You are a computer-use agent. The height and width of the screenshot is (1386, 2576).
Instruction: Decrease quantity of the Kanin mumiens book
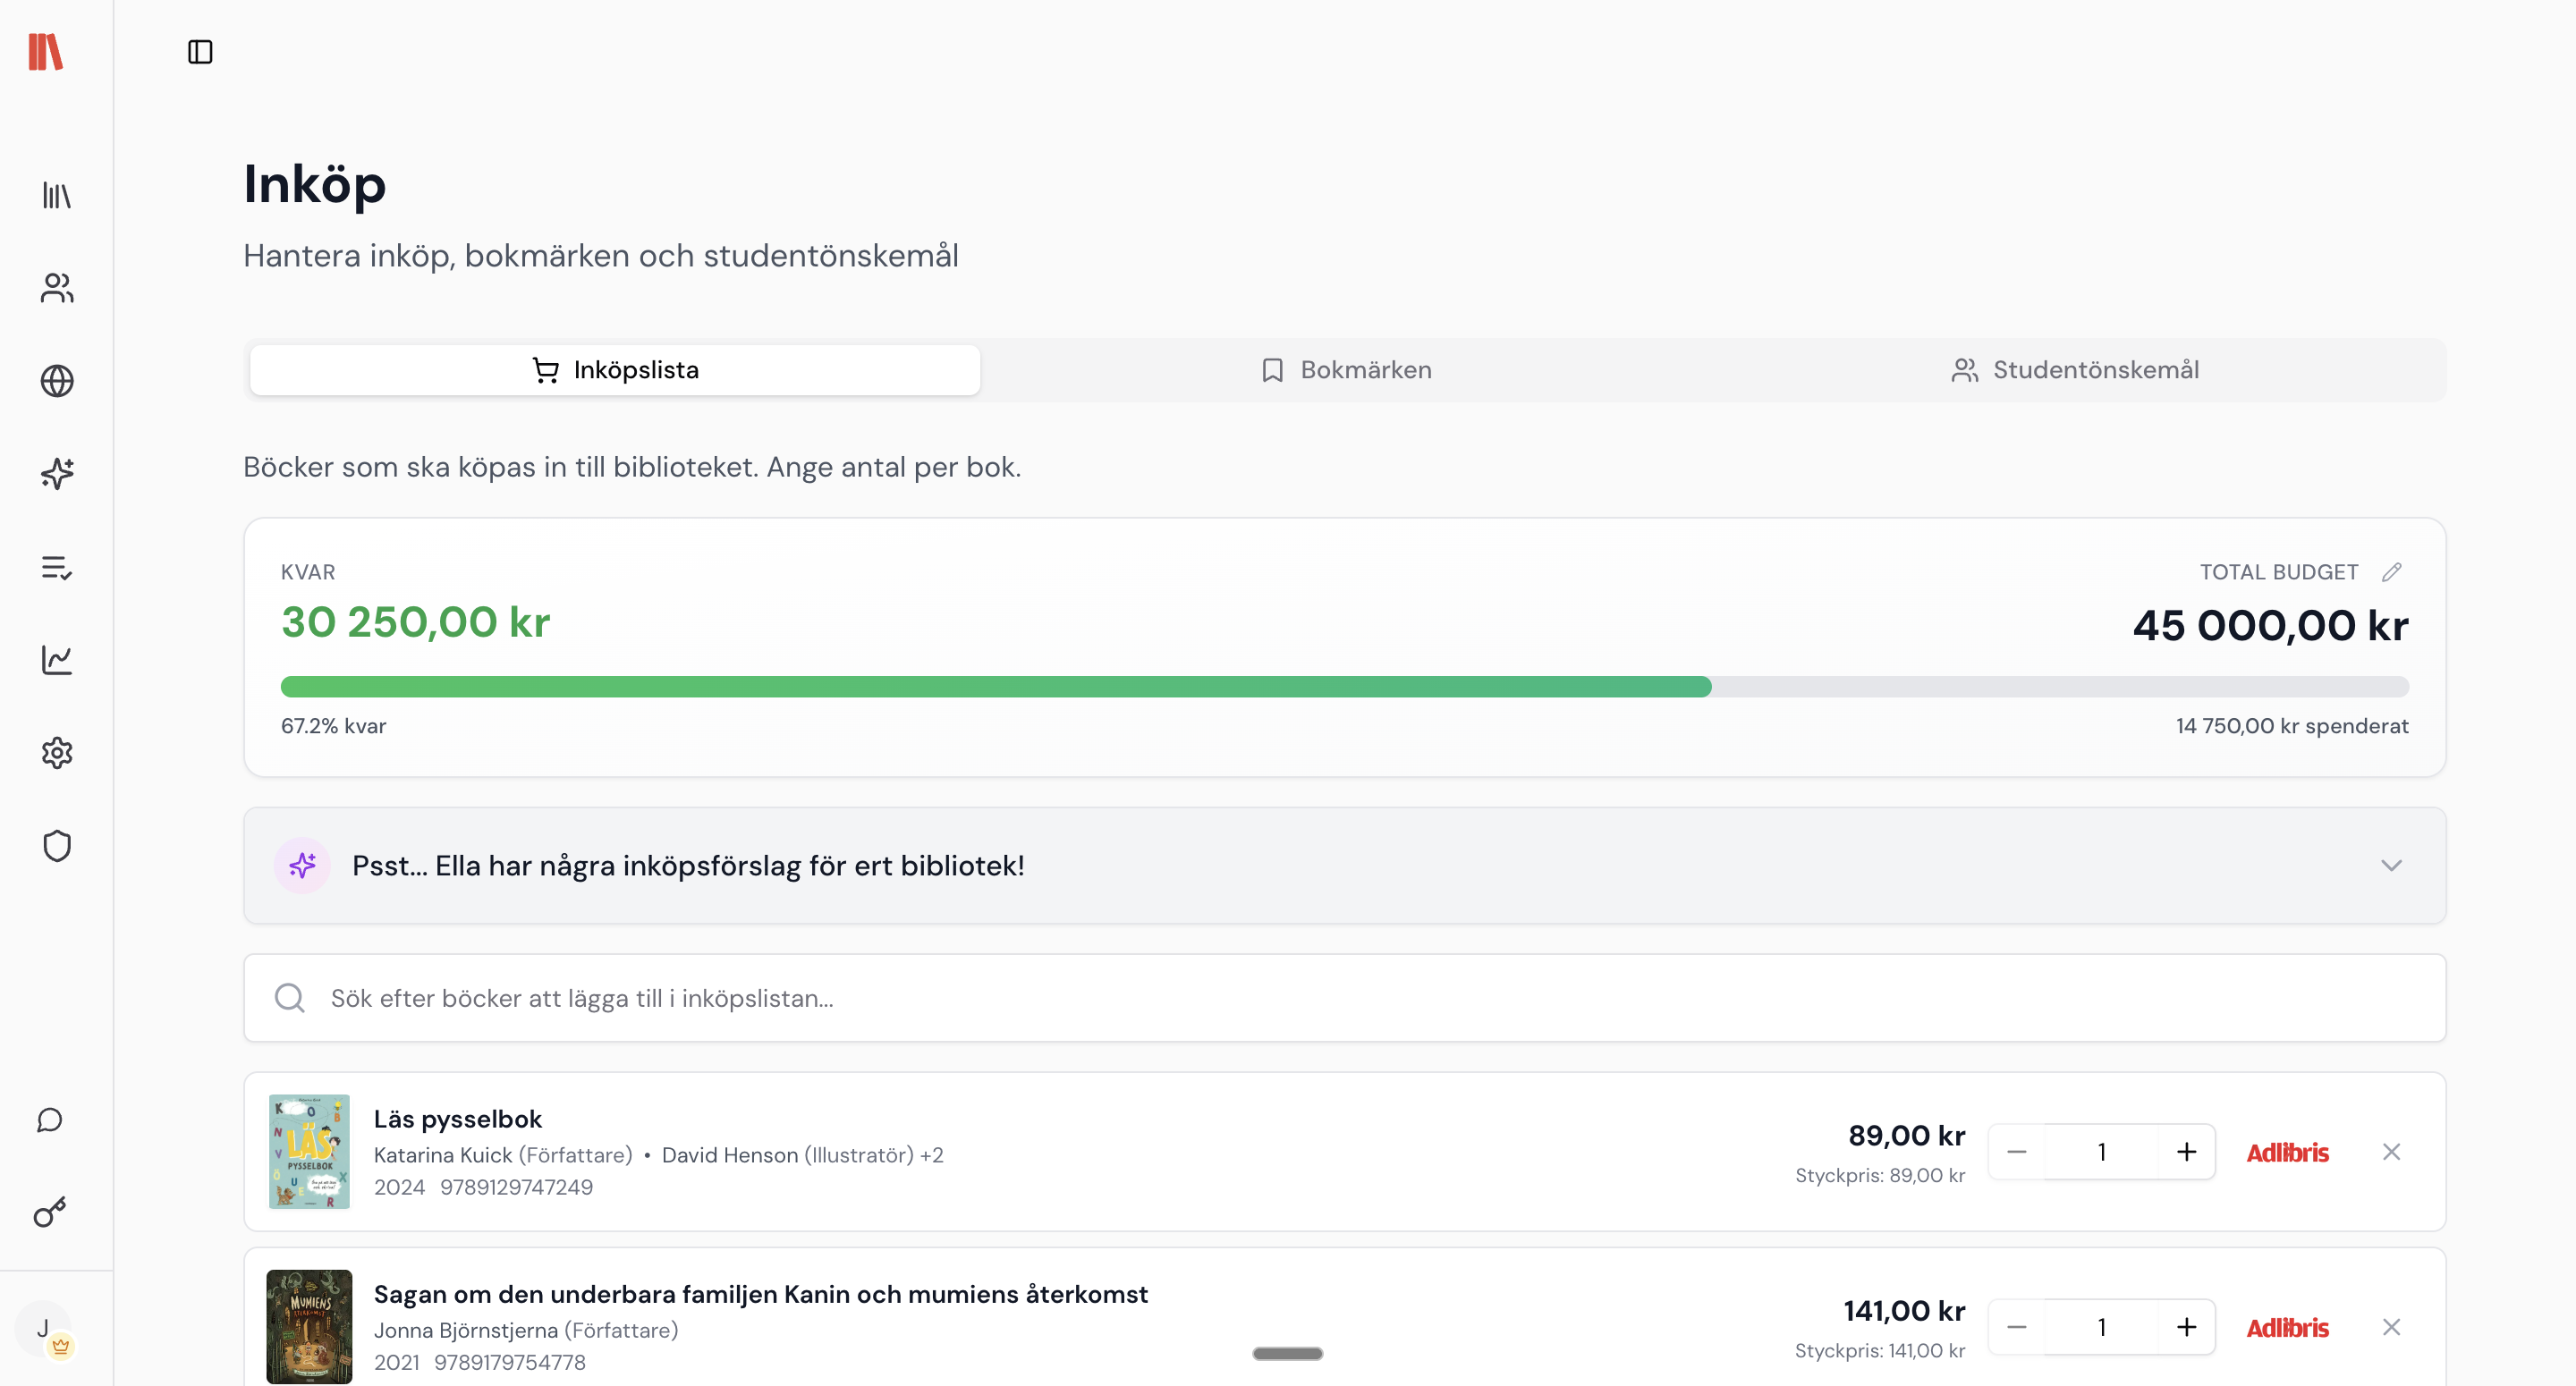tap(2017, 1327)
